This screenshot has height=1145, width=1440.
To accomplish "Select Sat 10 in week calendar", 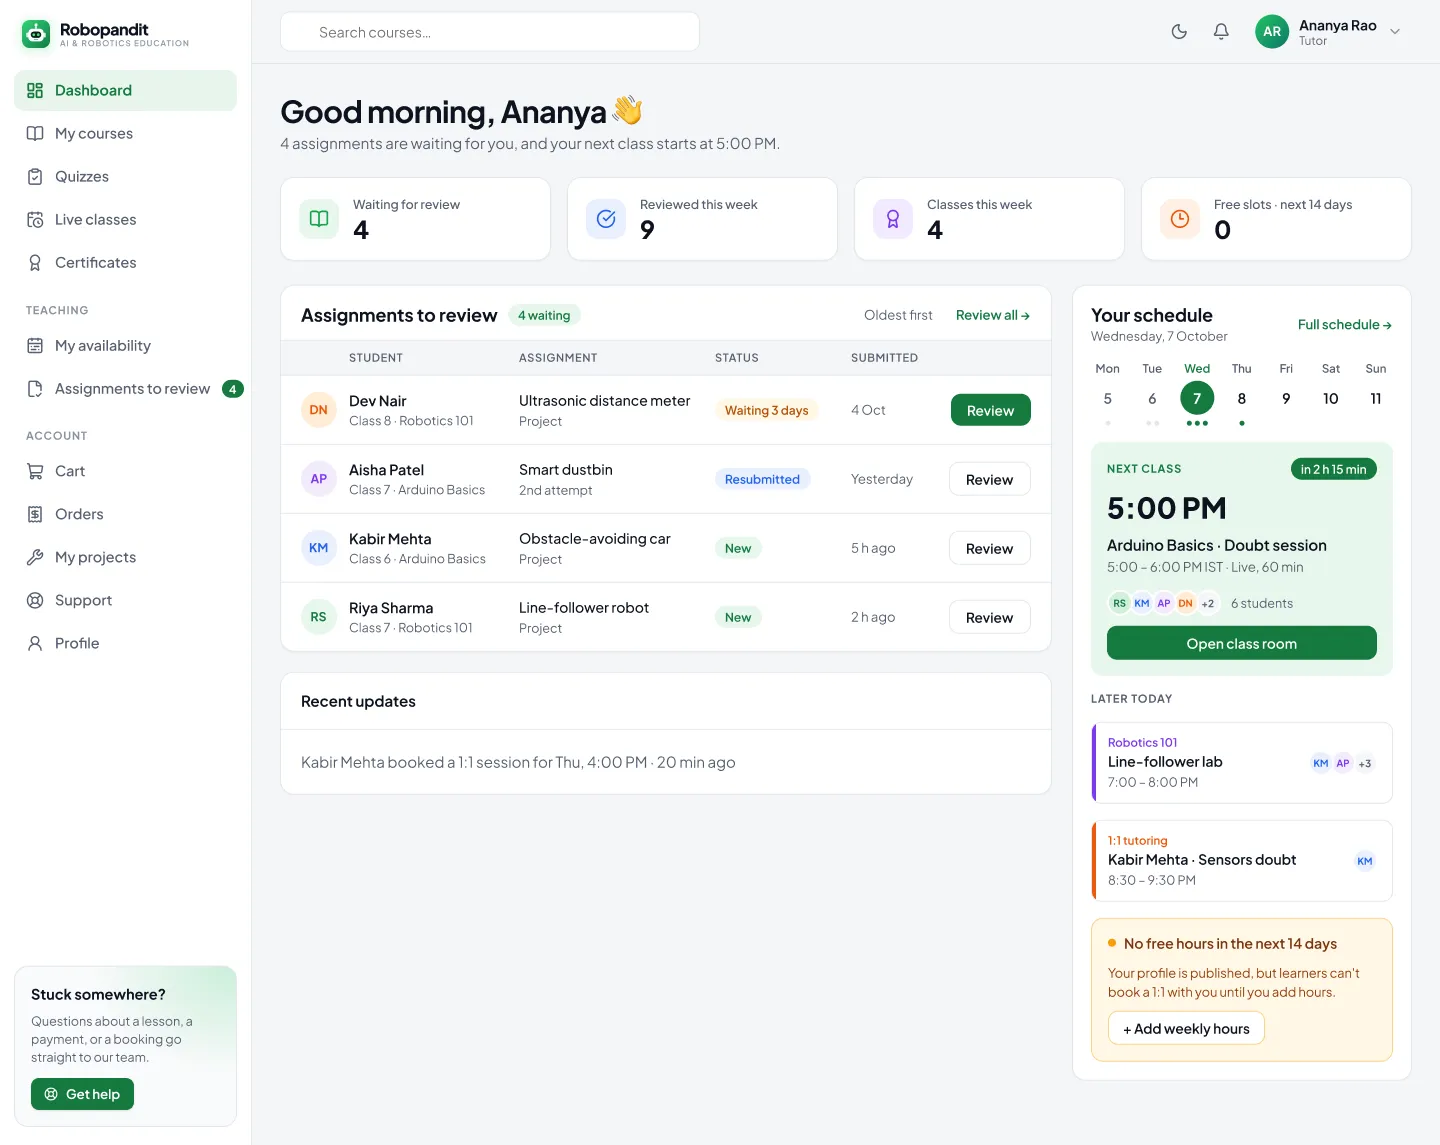I will (1331, 398).
